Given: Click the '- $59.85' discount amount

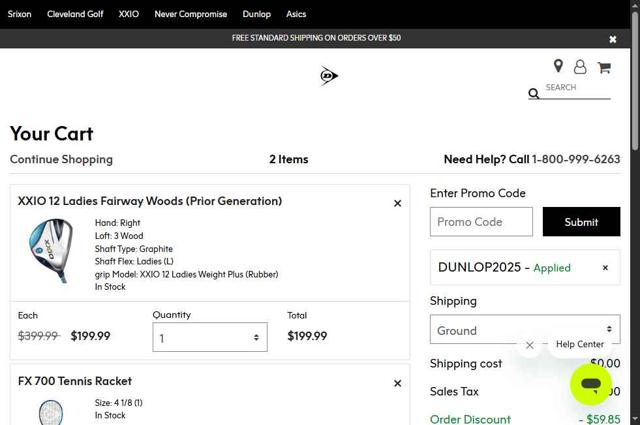Looking at the screenshot, I should pos(599,419).
